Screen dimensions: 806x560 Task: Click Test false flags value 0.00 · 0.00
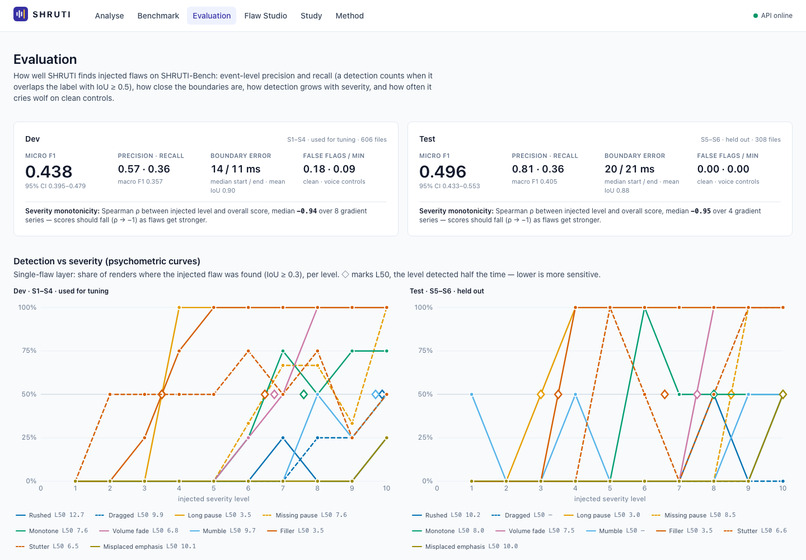coord(723,169)
